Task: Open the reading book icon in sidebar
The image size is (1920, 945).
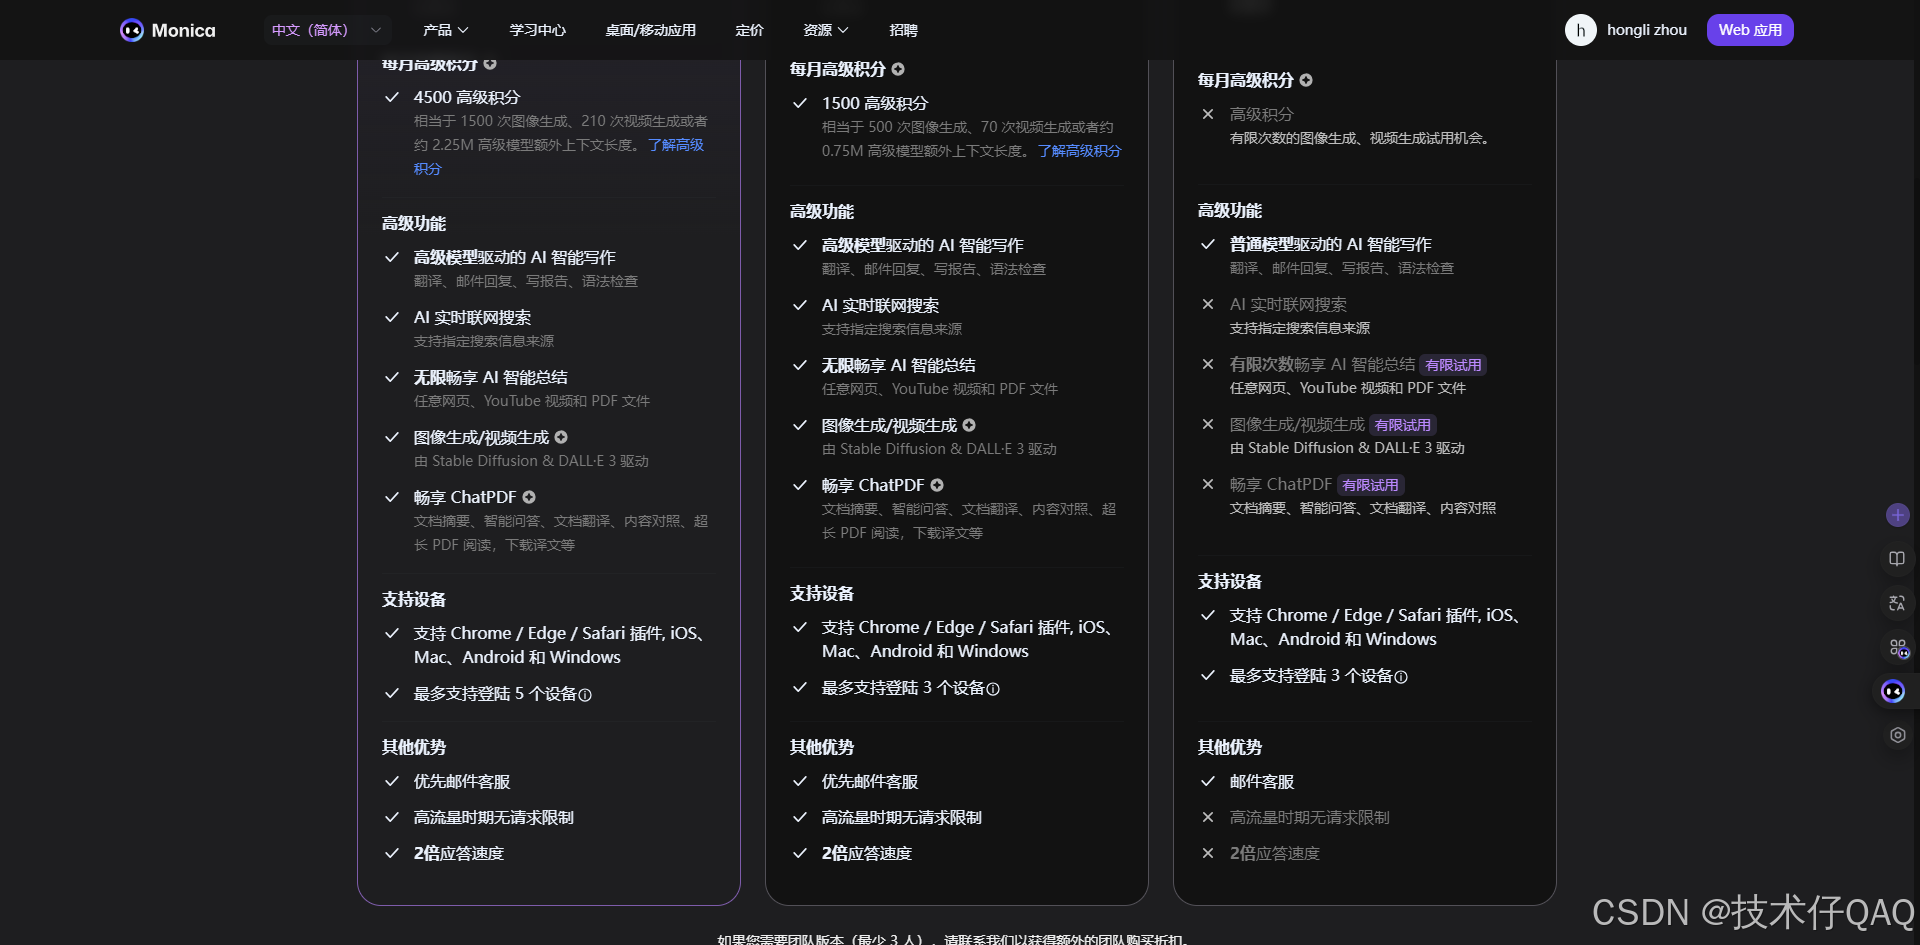Action: [x=1897, y=559]
